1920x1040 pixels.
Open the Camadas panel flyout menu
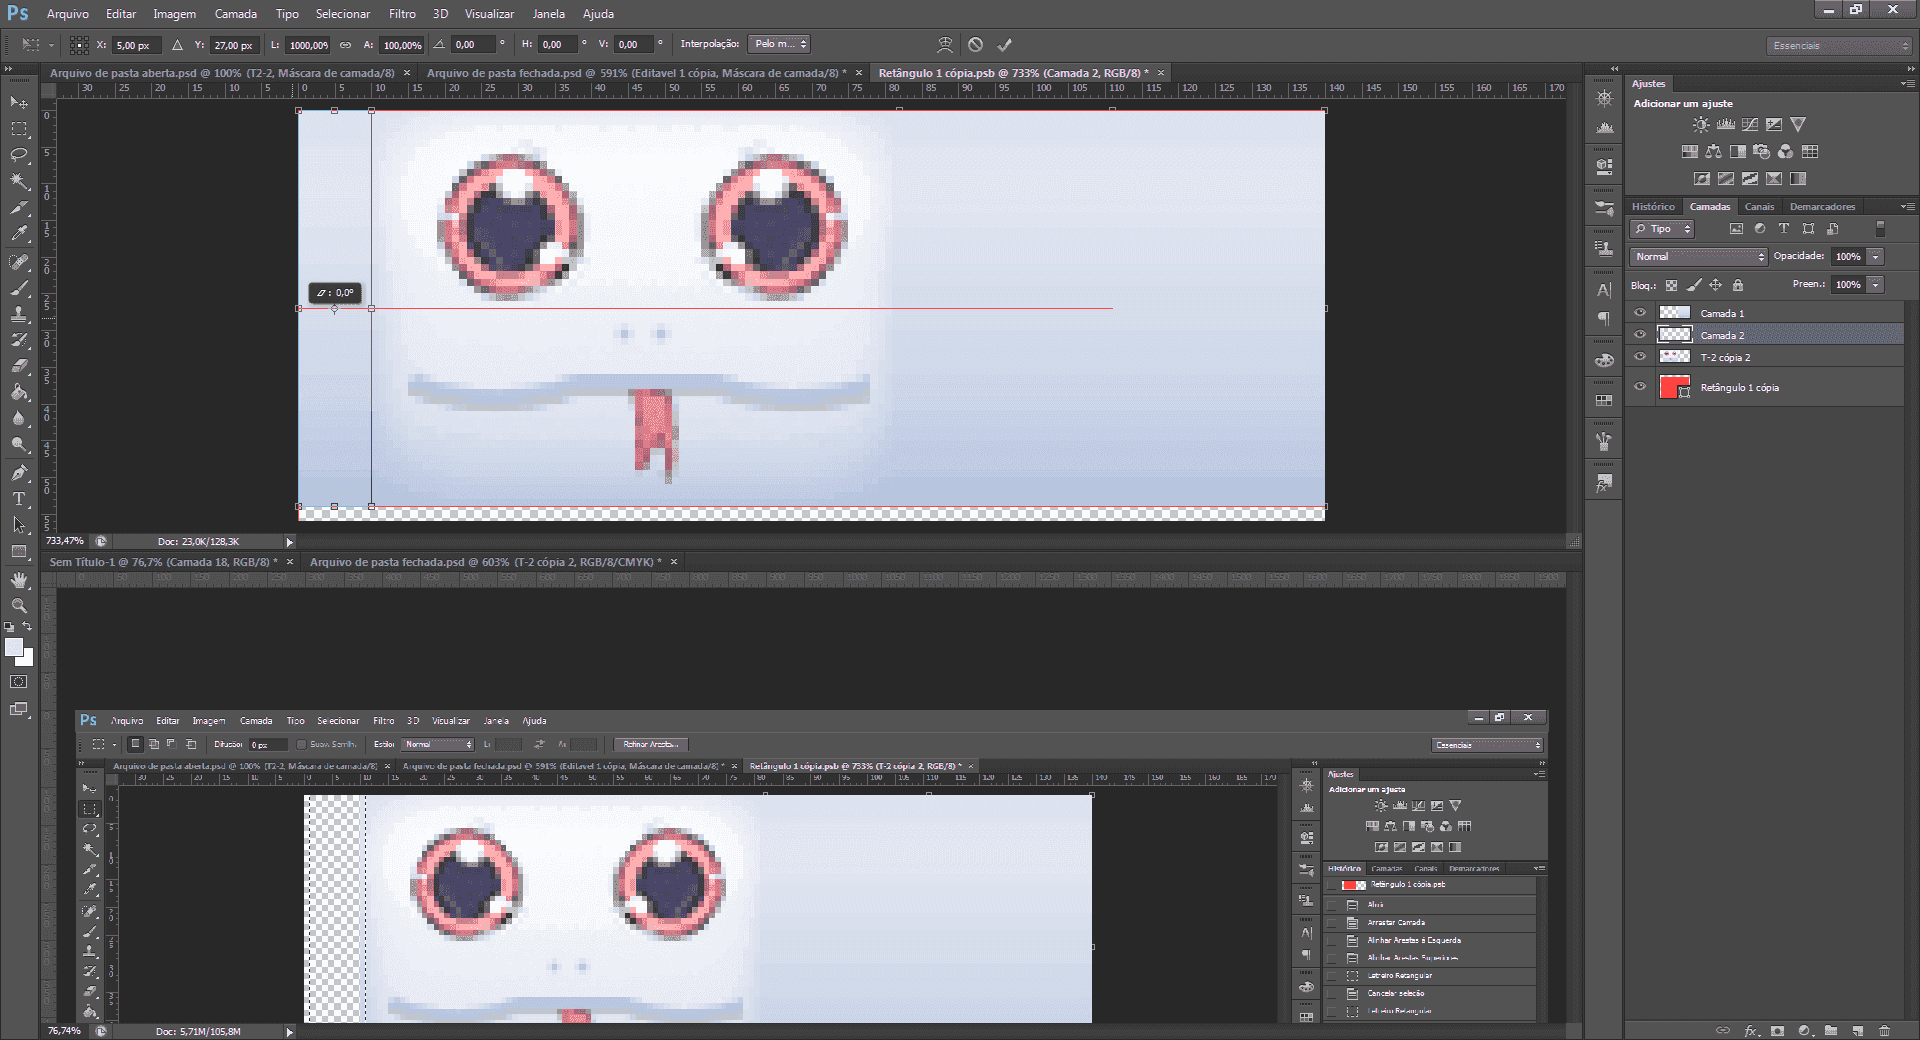[x=1908, y=207]
